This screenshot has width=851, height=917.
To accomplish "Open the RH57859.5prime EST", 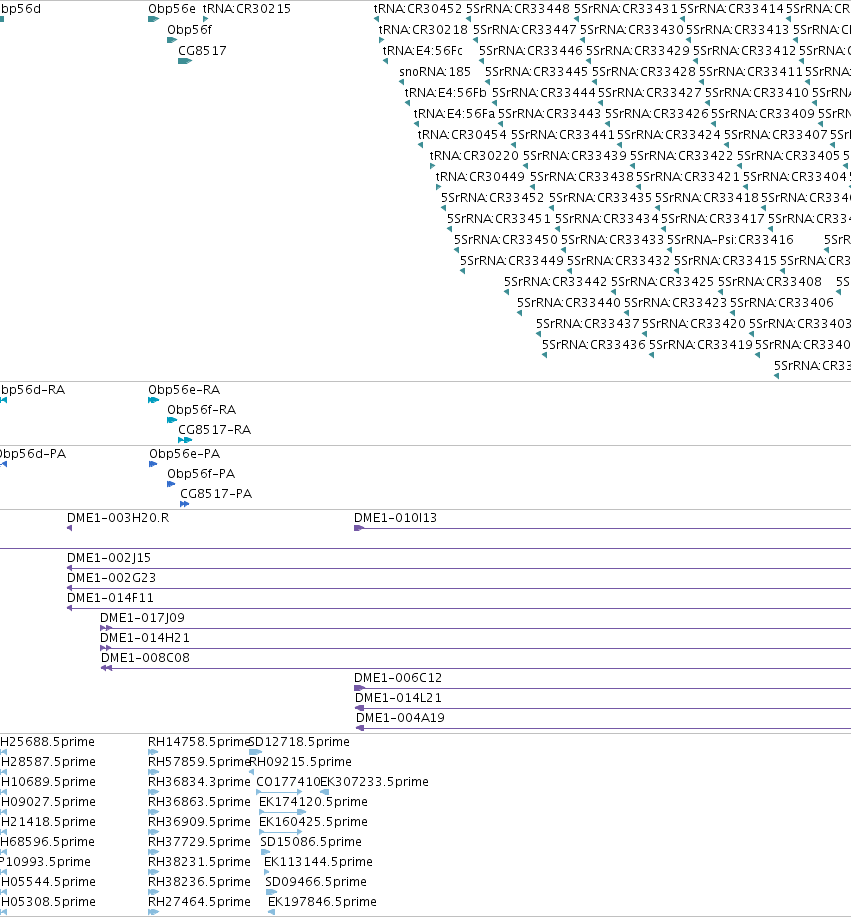I will point(199,762).
